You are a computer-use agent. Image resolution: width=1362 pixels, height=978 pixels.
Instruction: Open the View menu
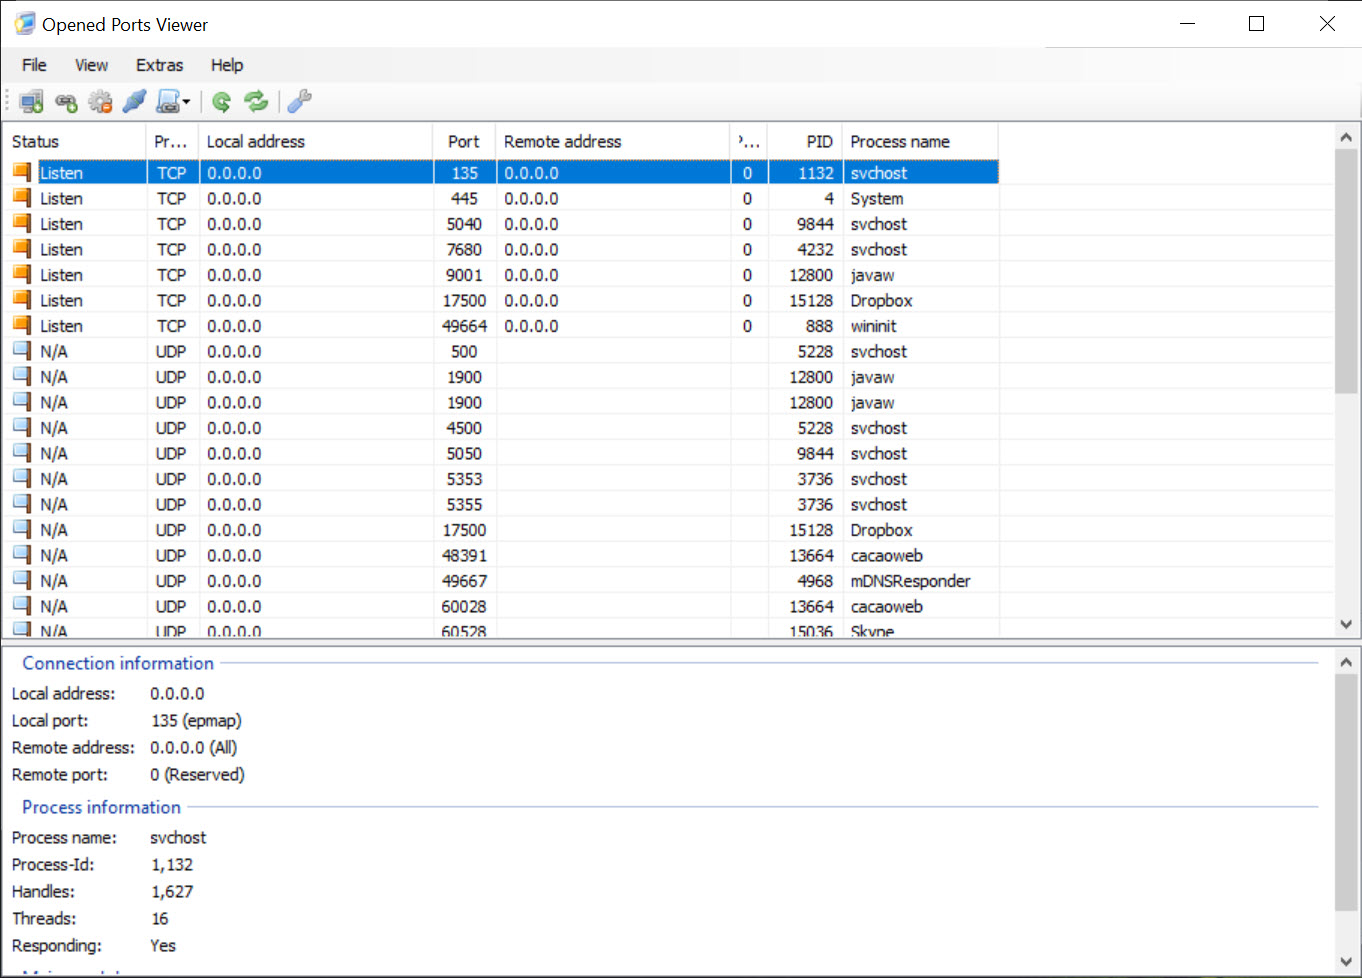tap(91, 65)
